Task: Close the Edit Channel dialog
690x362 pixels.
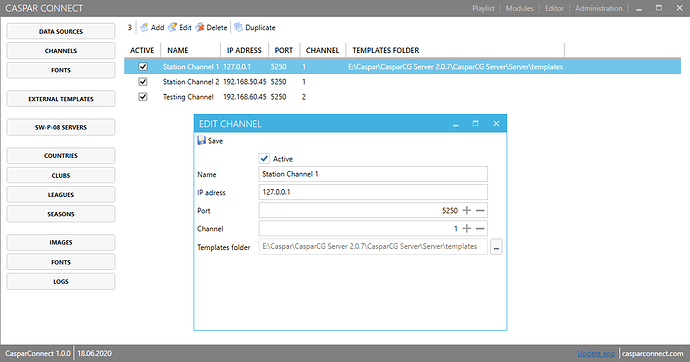Action: [496, 124]
